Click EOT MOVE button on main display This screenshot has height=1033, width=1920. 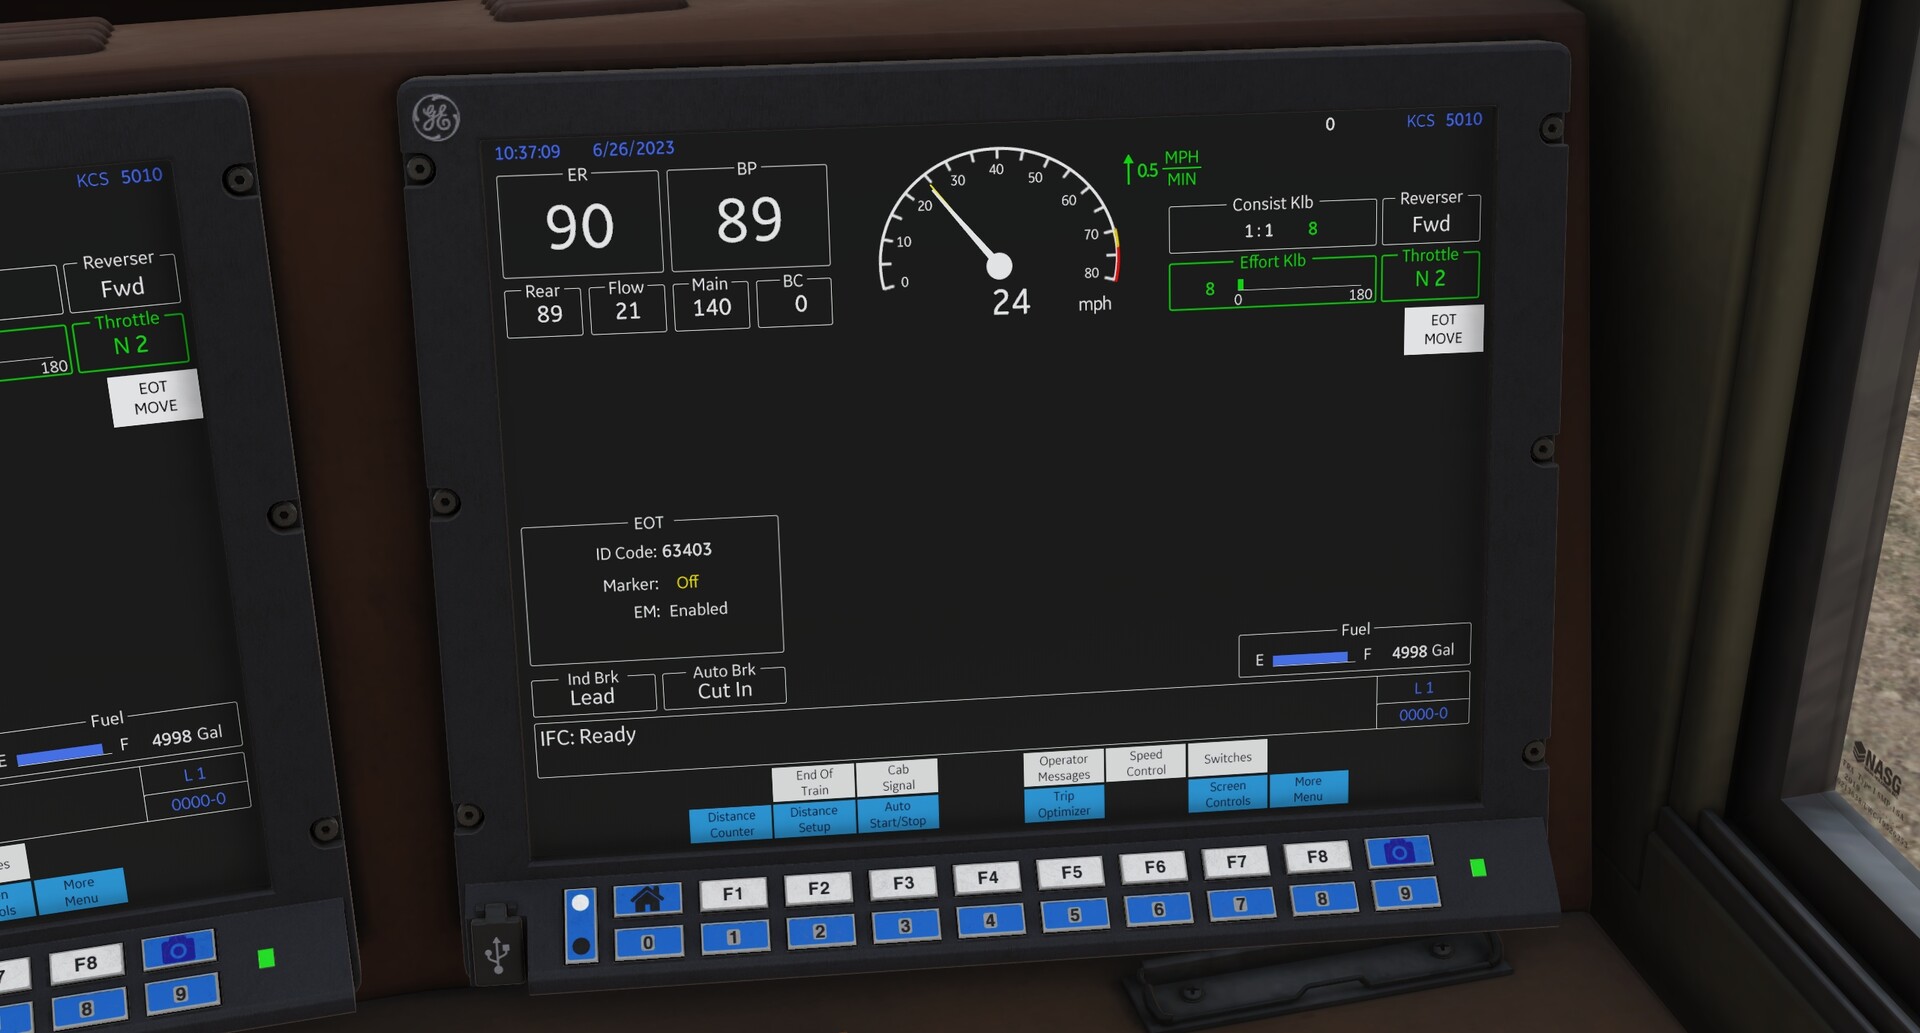click(x=1443, y=329)
